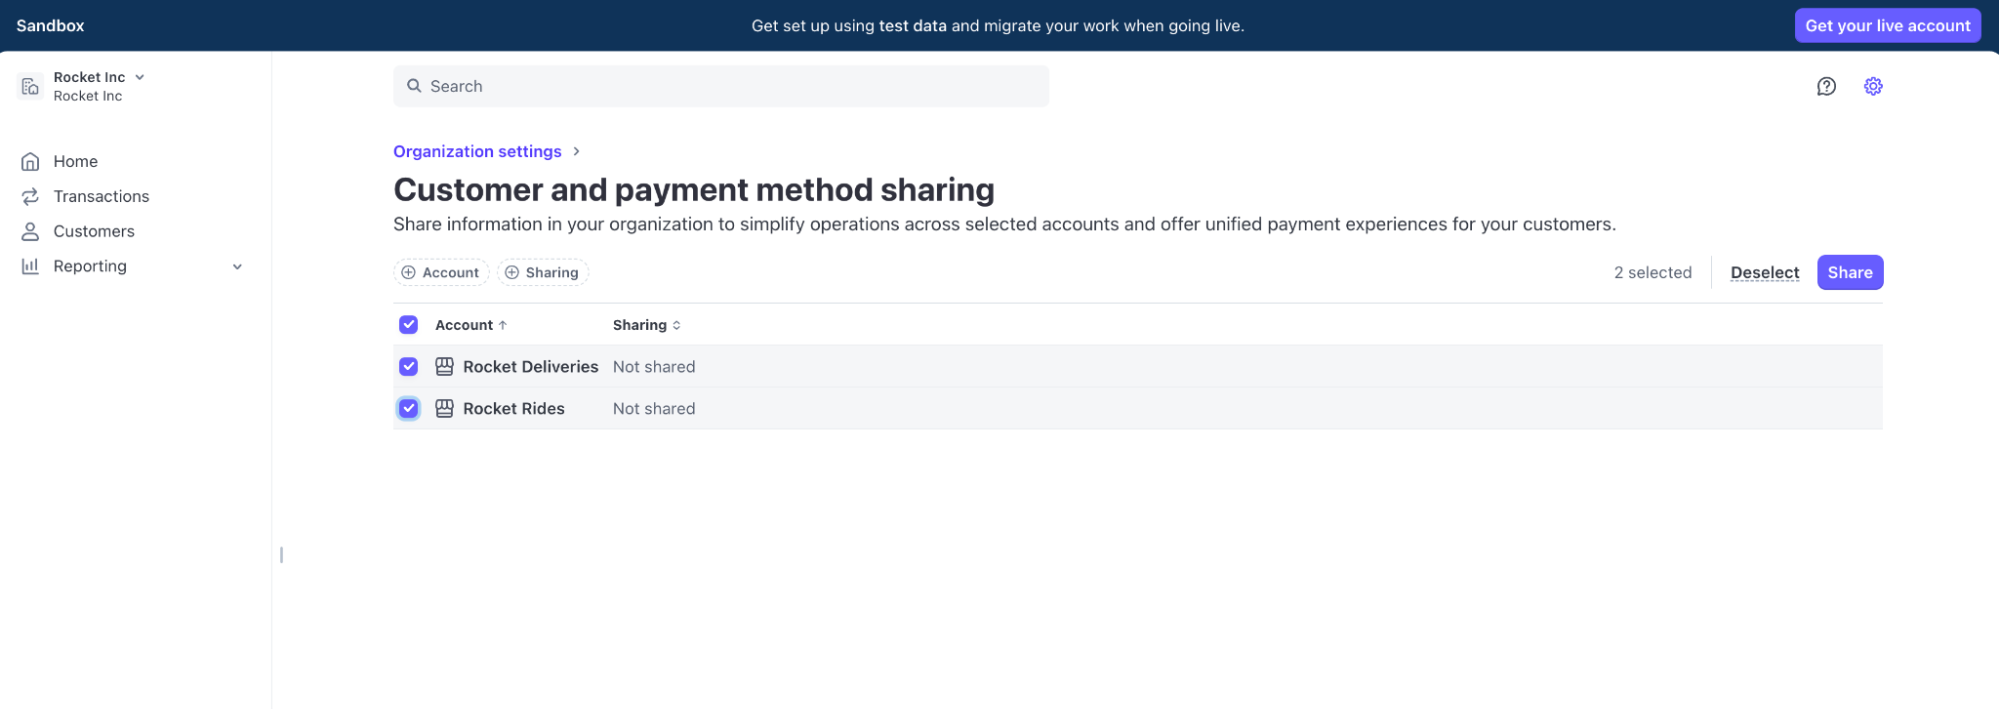Screen dimensions: 1999x709
Task: Click the purple Share button
Action: tap(1849, 273)
